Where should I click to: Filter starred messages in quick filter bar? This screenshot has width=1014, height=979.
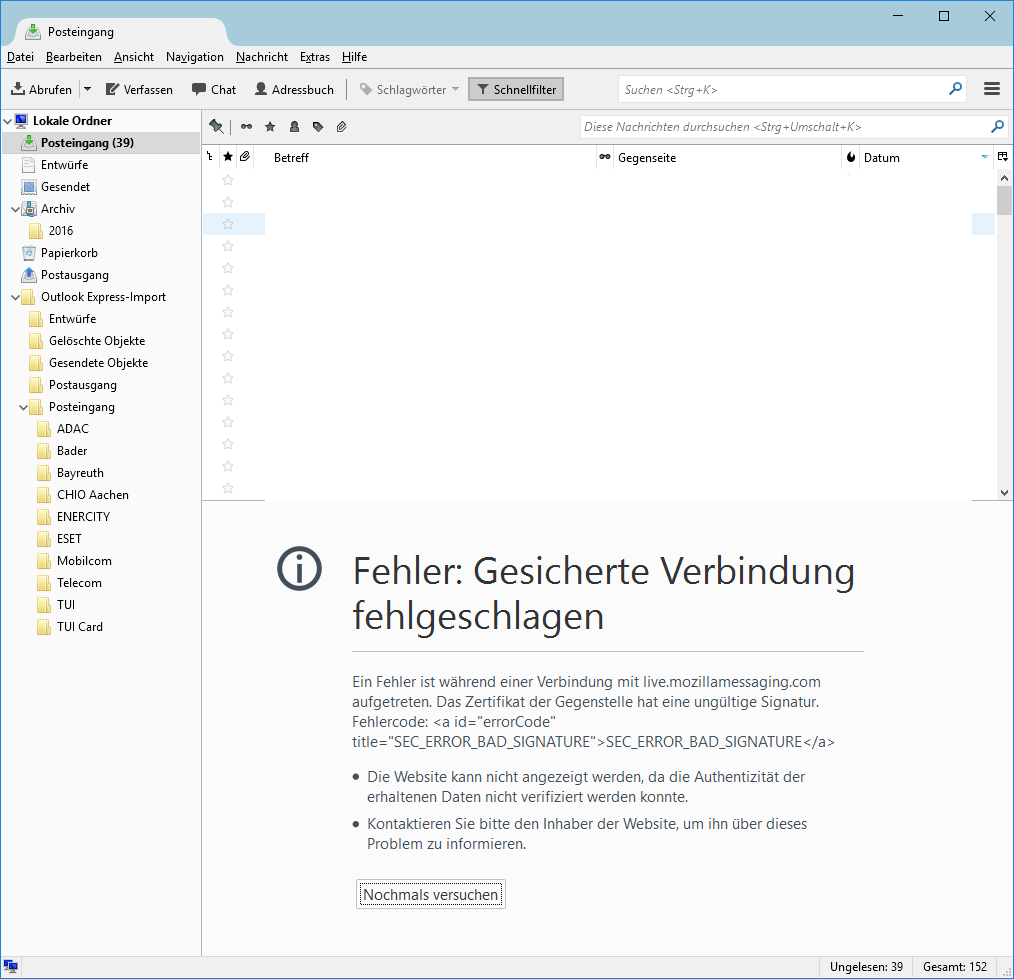click(270, 127)
